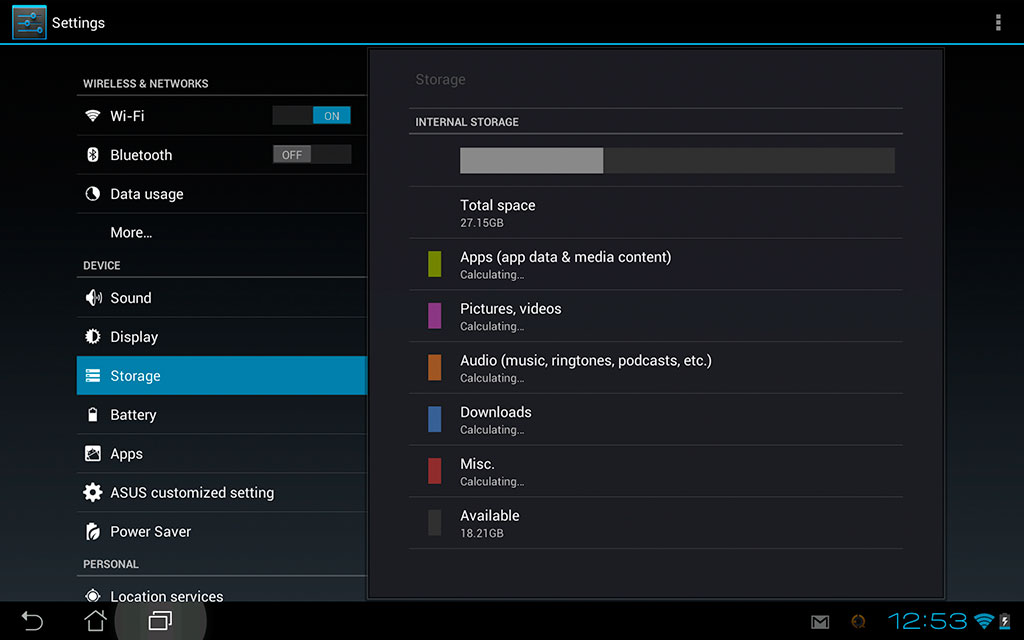The image size is (1024, 640).
Task: Expand More… wireless options
Action: point(131,232)
